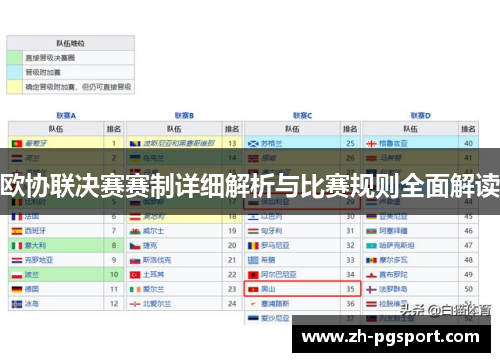Screen dimensions: 500x362
Task: Click the Slovakia flag icon beside 斯洛伐克
Action: pos(135,260)
